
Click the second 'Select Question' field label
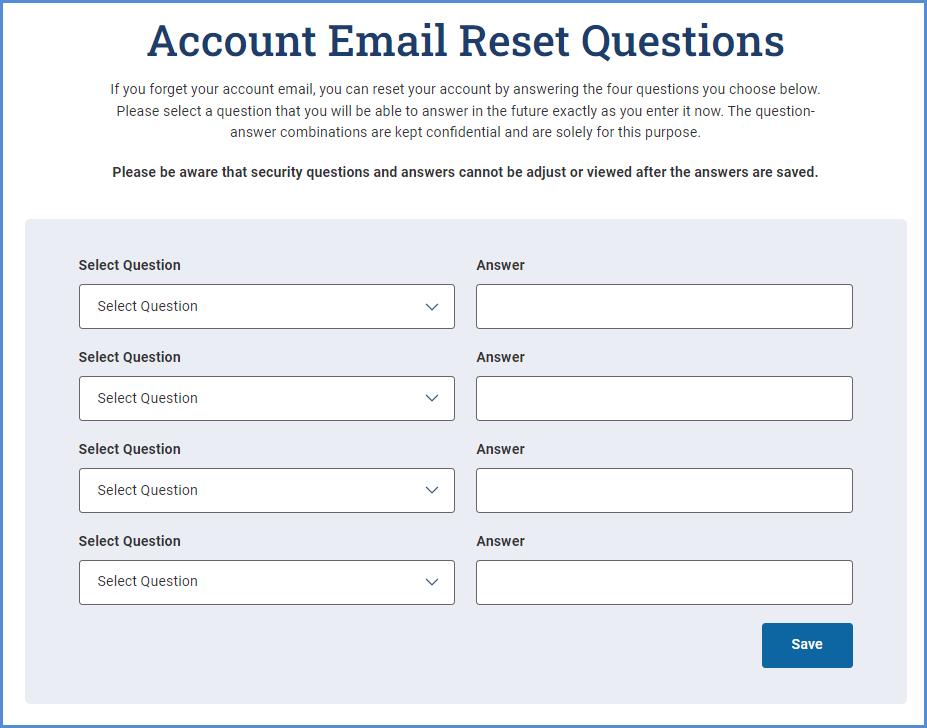130,357
